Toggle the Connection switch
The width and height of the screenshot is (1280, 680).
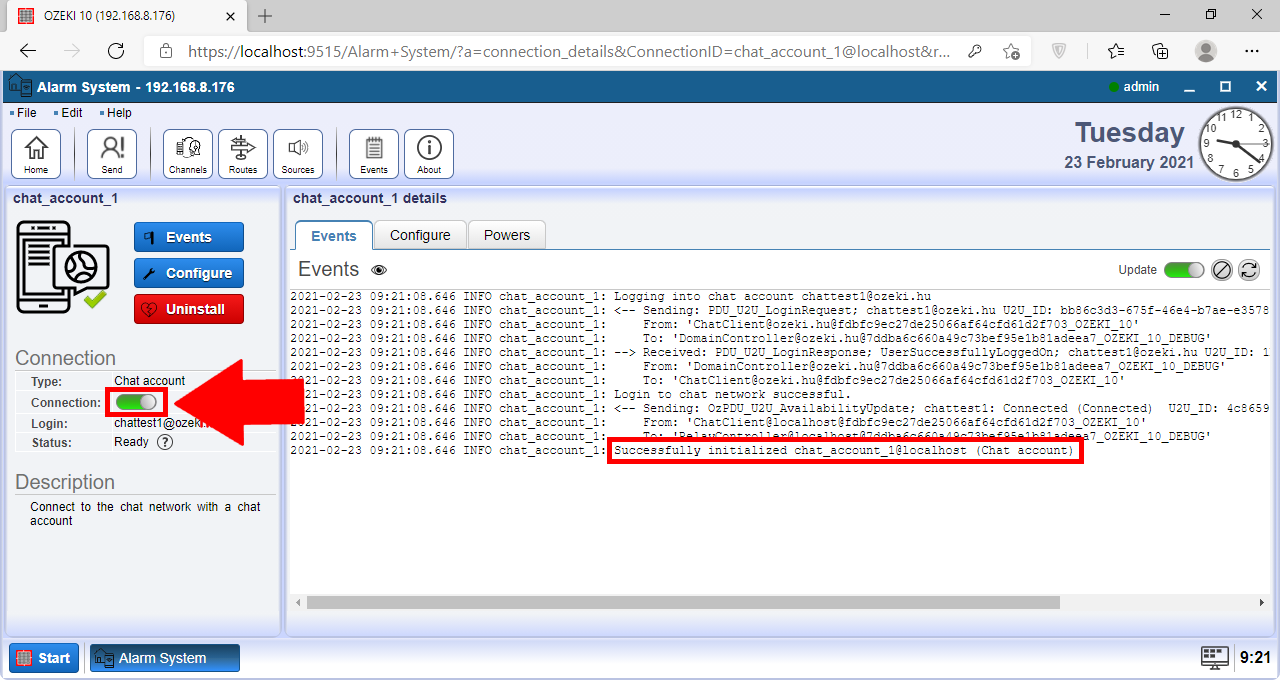tap(136, 402)
